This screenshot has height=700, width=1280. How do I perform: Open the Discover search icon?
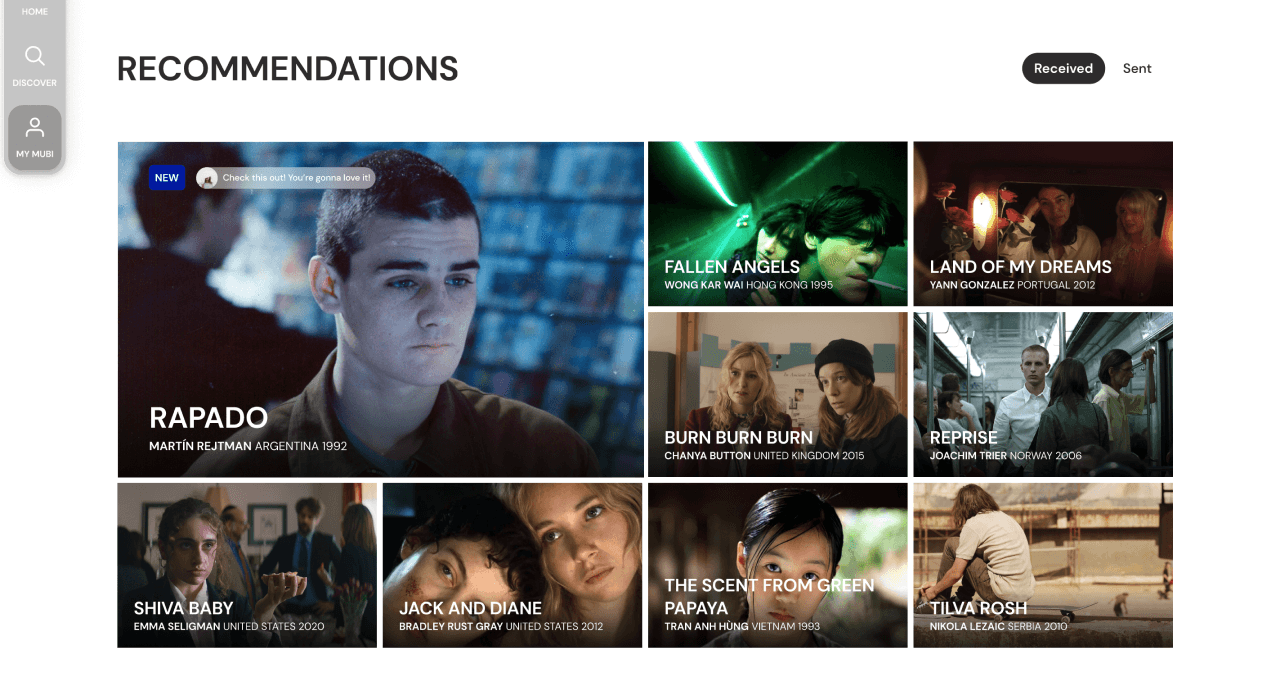35,56
